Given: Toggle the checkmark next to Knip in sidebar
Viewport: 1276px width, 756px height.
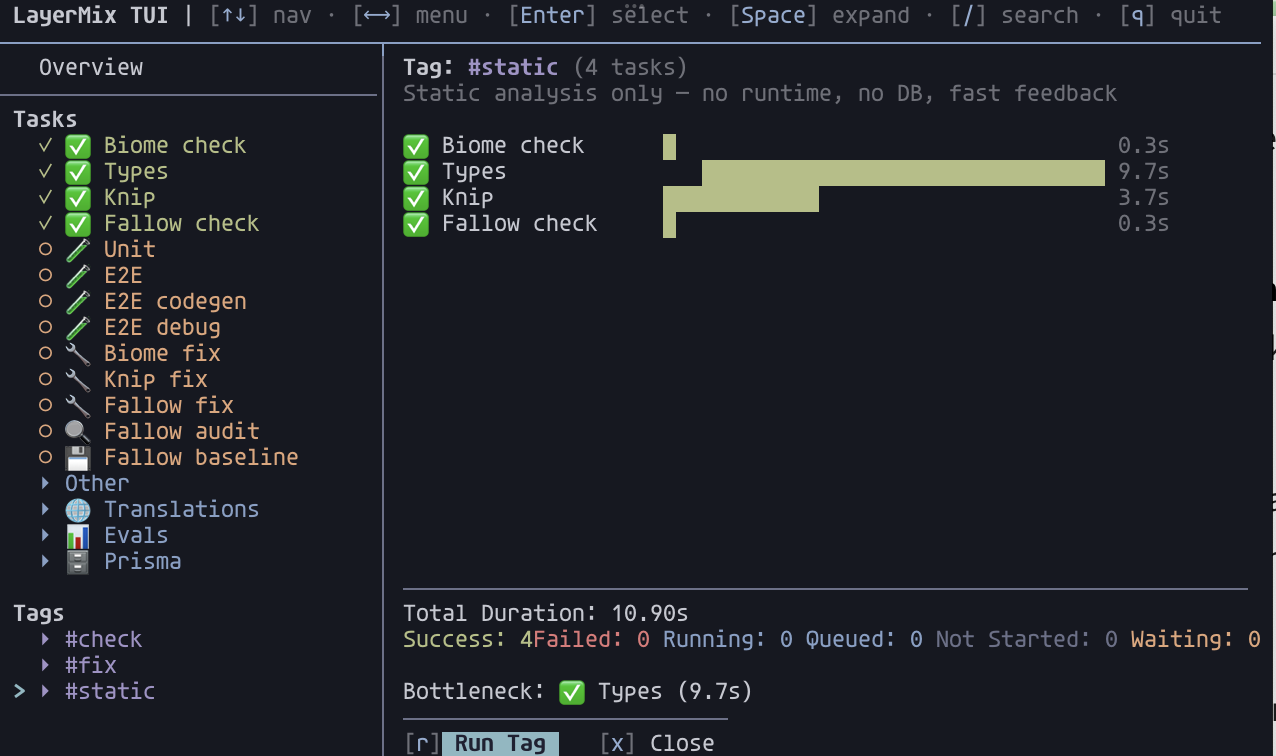Looking at the screenshot, I should pyautogui.click(x=45, y=198).
